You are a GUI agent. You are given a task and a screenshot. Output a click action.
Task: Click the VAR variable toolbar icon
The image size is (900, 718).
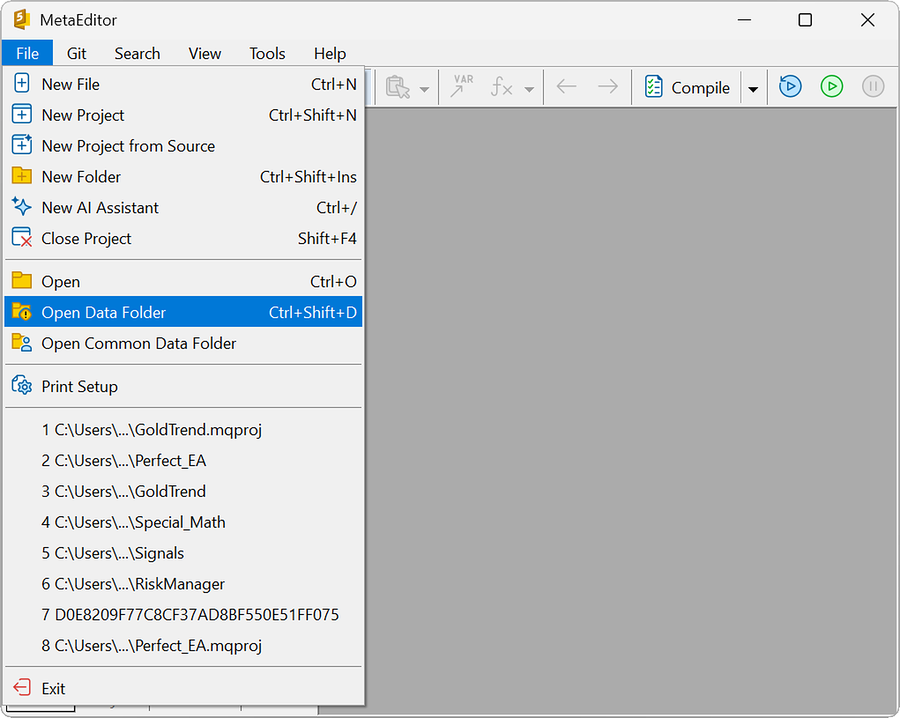point(461,86)
